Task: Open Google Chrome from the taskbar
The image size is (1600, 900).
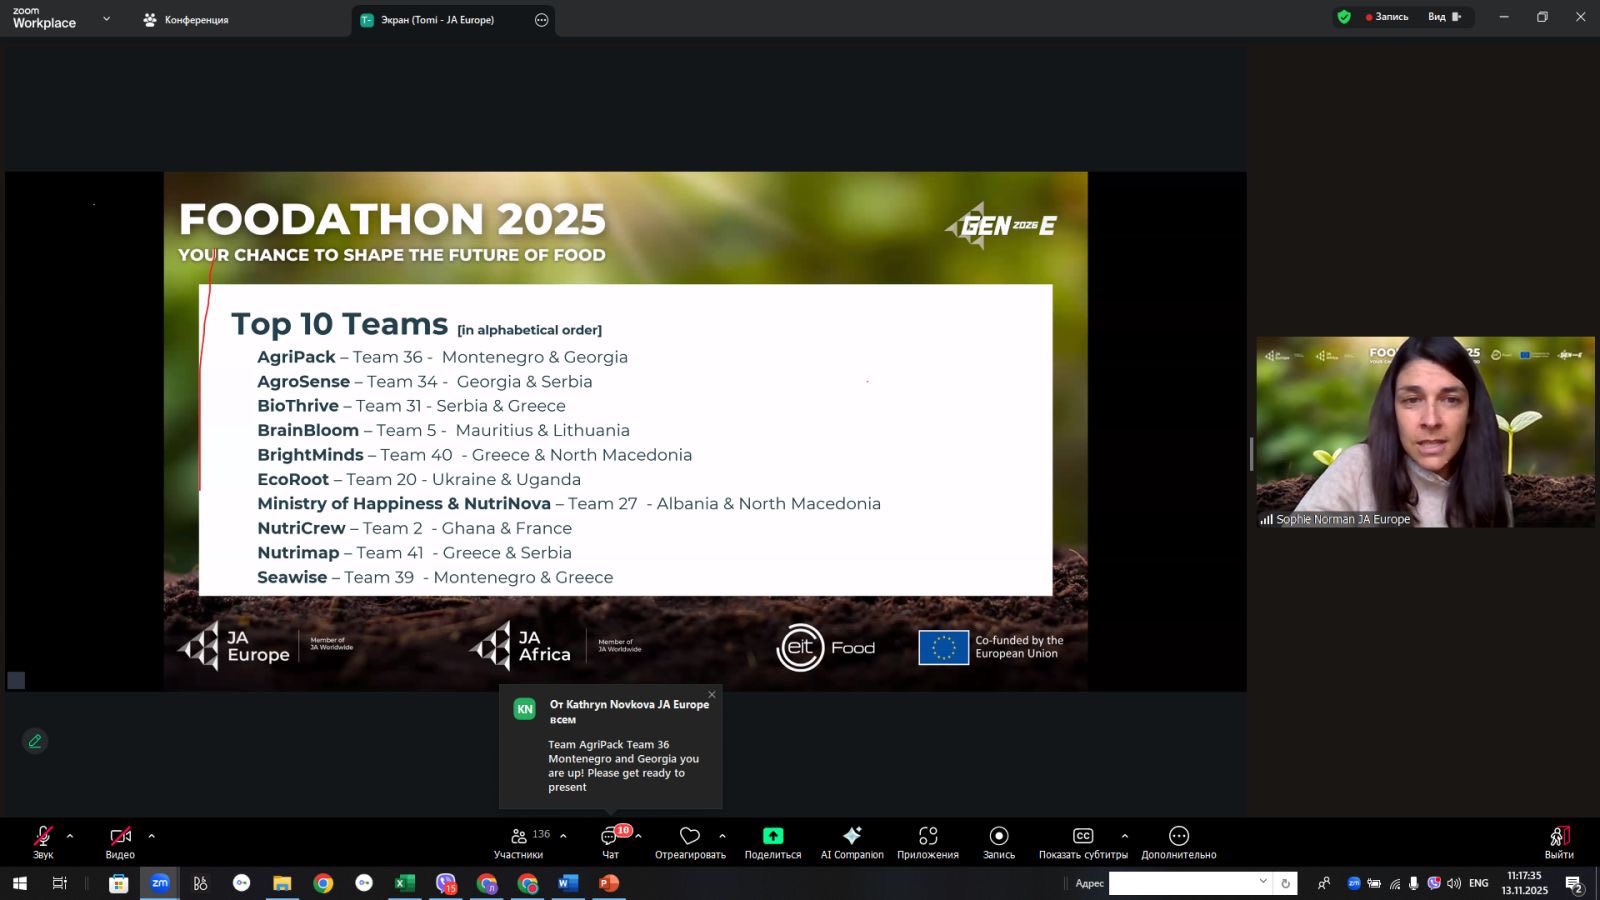Action: [x=323, y=883]
